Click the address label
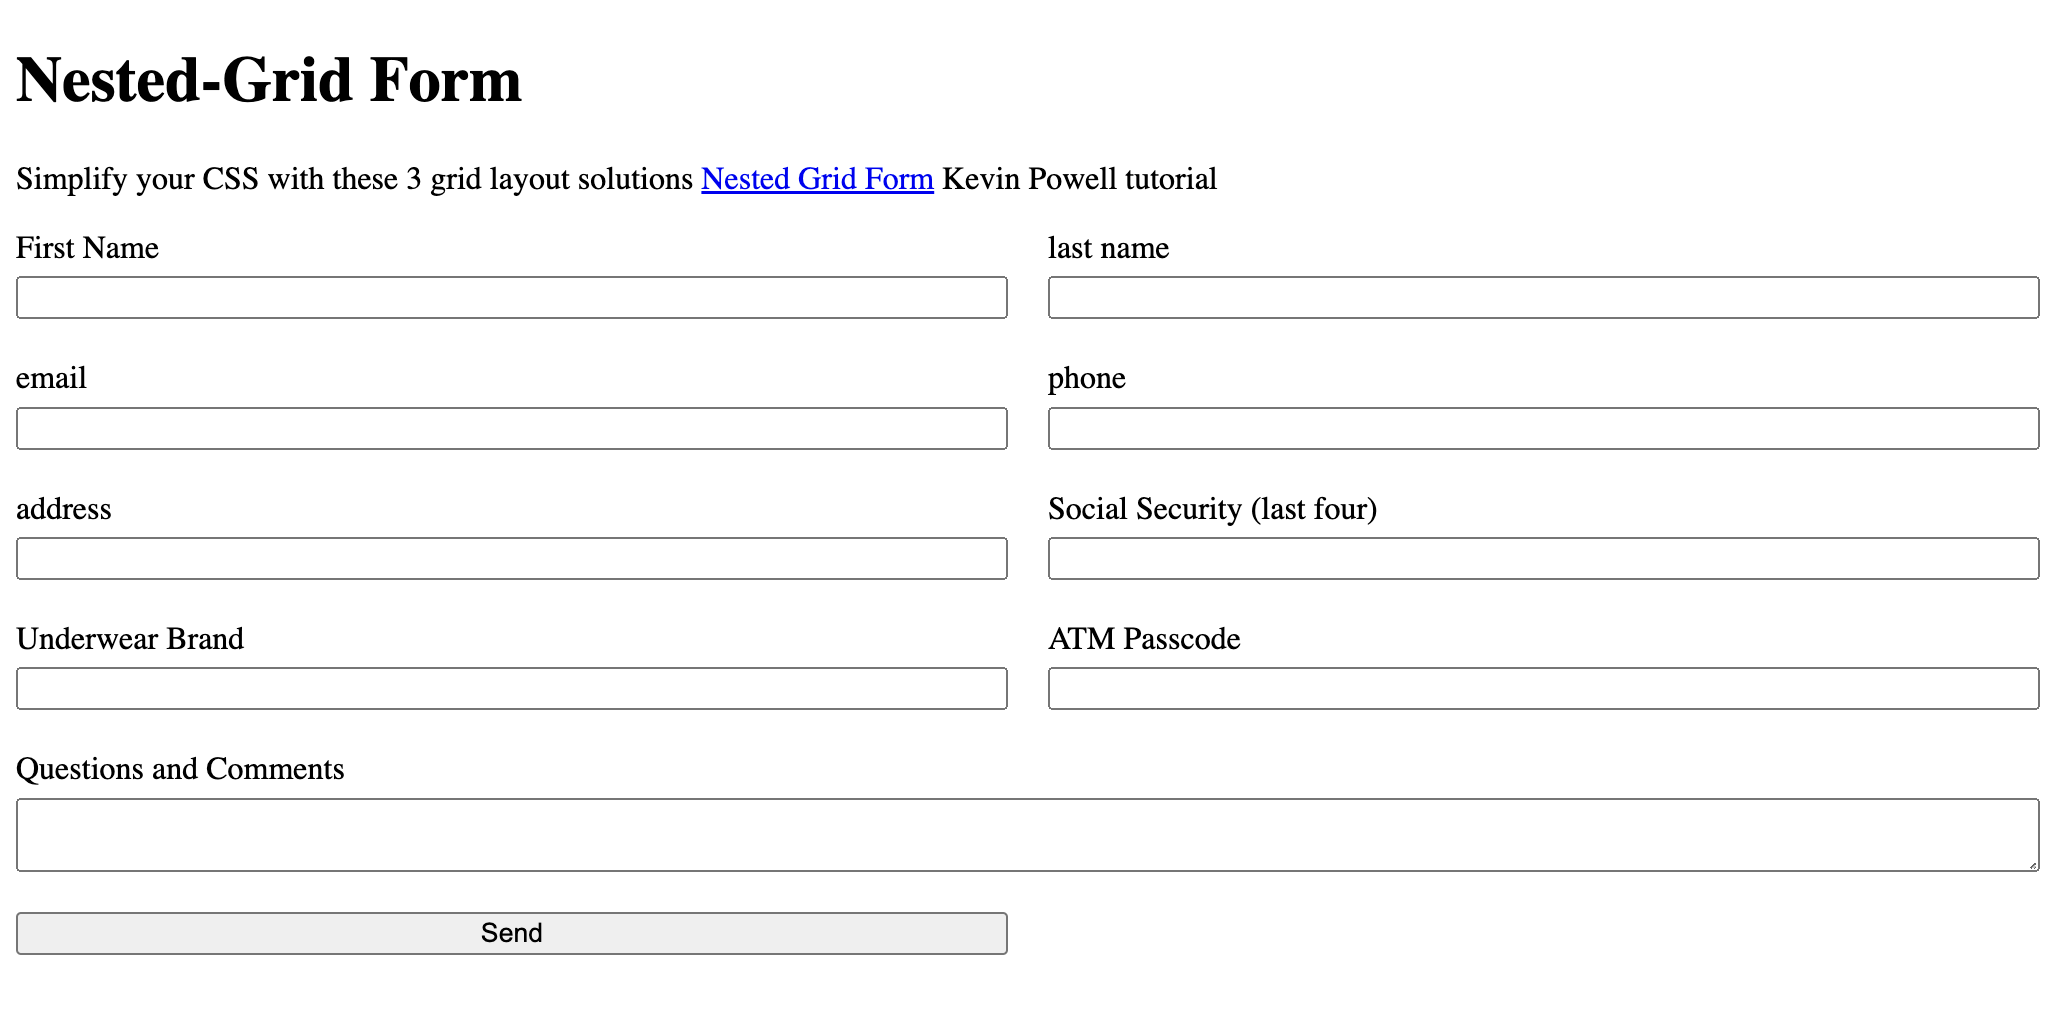This screenshot has height=1014, width=2056. point(64,509)
